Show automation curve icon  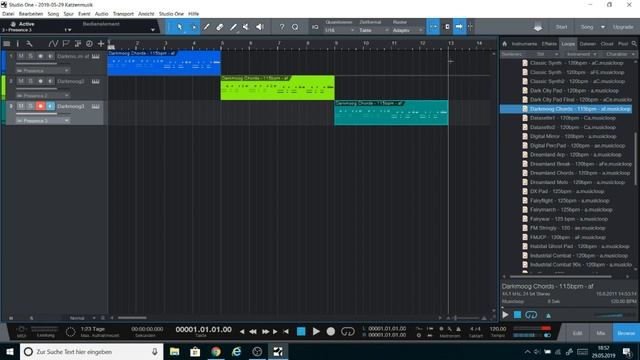pos(53,43)
